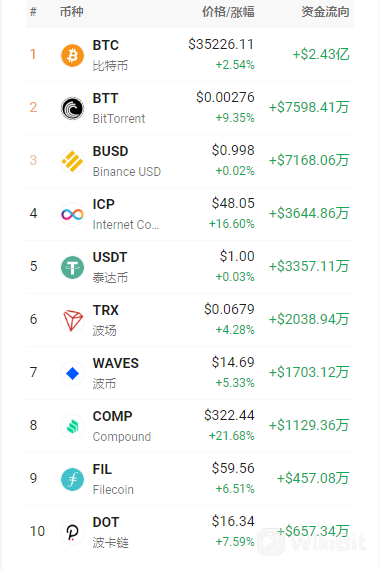
Task: Click the WAVES price $14.69
Action: [x=233, y=362]
